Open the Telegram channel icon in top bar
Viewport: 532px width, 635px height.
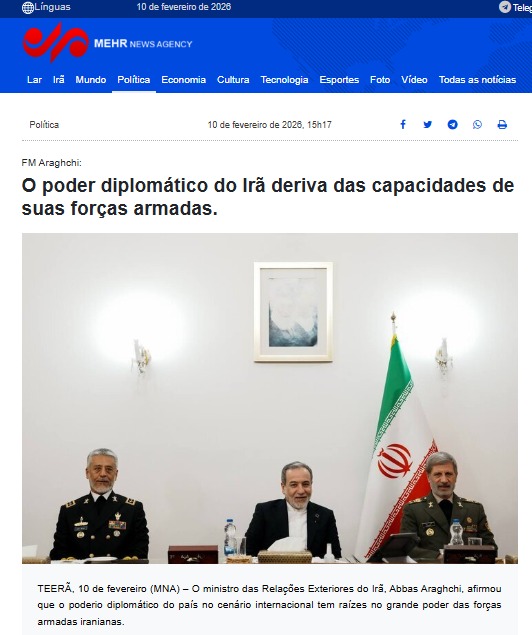(504, 7)
